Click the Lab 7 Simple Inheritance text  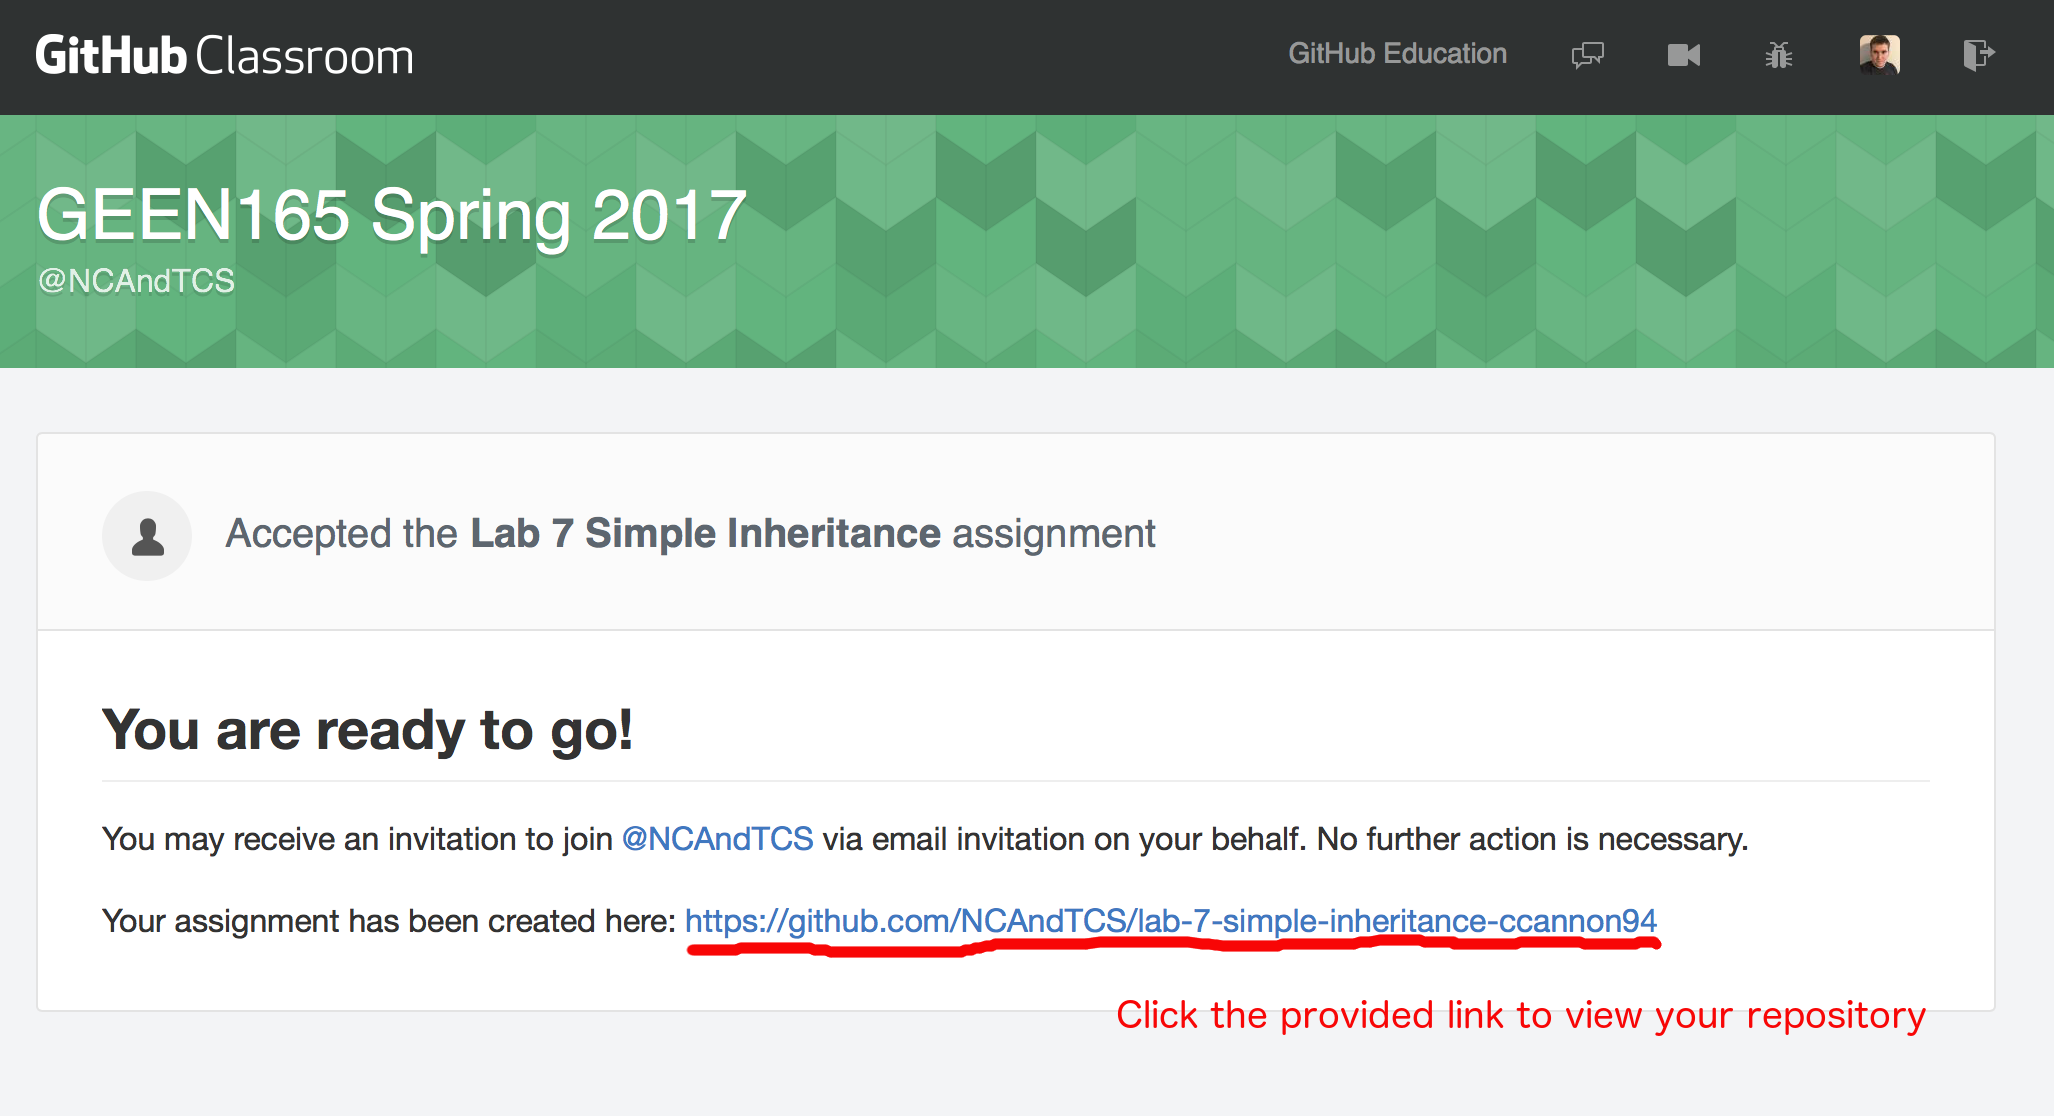tap(705, 534)
